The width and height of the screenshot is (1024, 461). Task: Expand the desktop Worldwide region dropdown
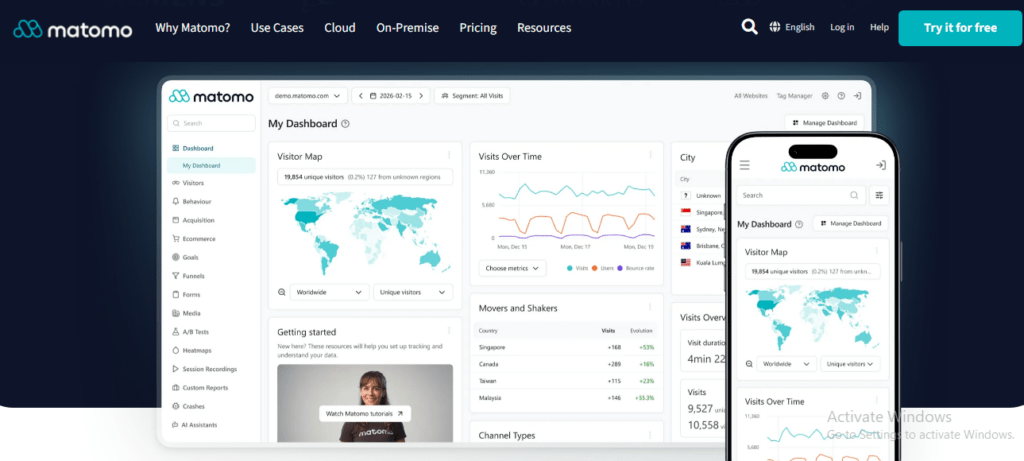[x=329, y=293]
